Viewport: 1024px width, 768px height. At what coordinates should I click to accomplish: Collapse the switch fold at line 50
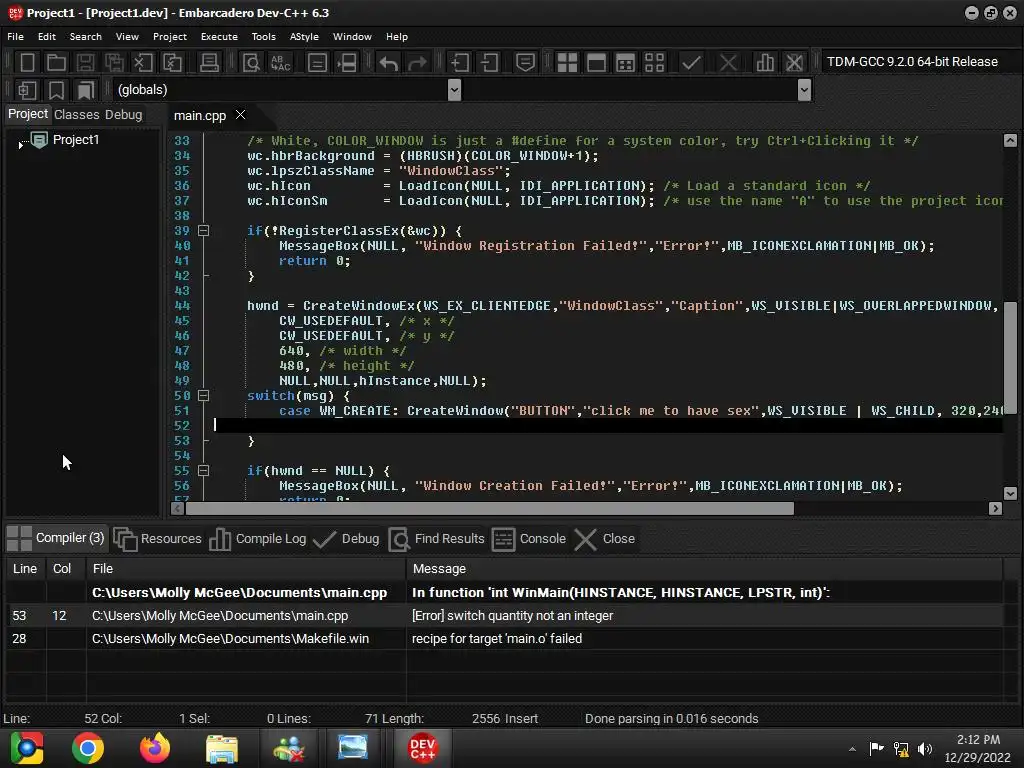pyautogui.click(x=204, y=396)
